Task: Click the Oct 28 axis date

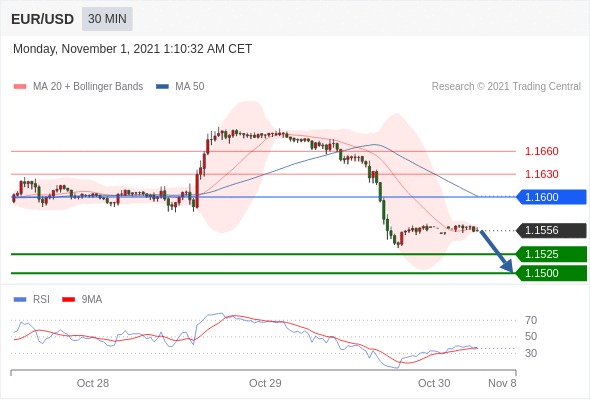Action: tap(93, 383)
